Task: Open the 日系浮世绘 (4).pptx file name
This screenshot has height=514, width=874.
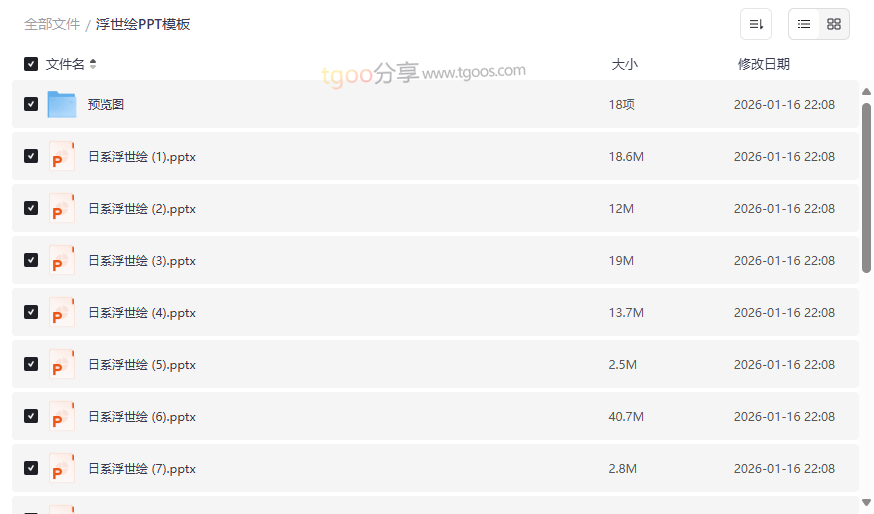Action: (142, 313)
